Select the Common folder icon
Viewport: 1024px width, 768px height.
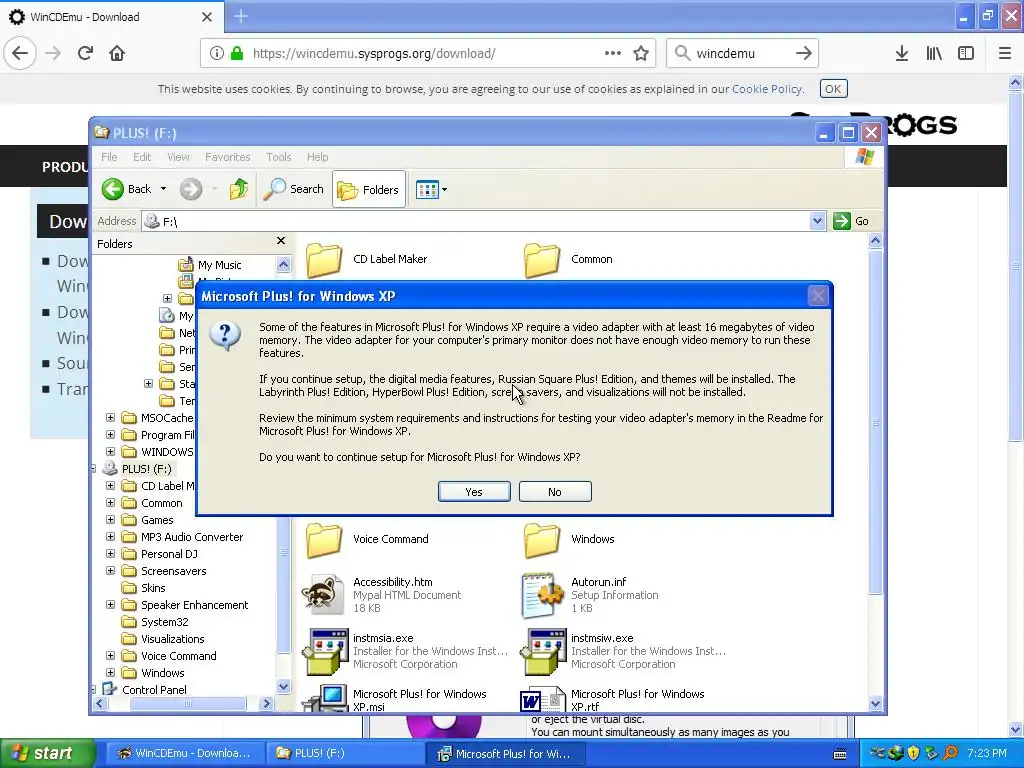tap(542, 260)
